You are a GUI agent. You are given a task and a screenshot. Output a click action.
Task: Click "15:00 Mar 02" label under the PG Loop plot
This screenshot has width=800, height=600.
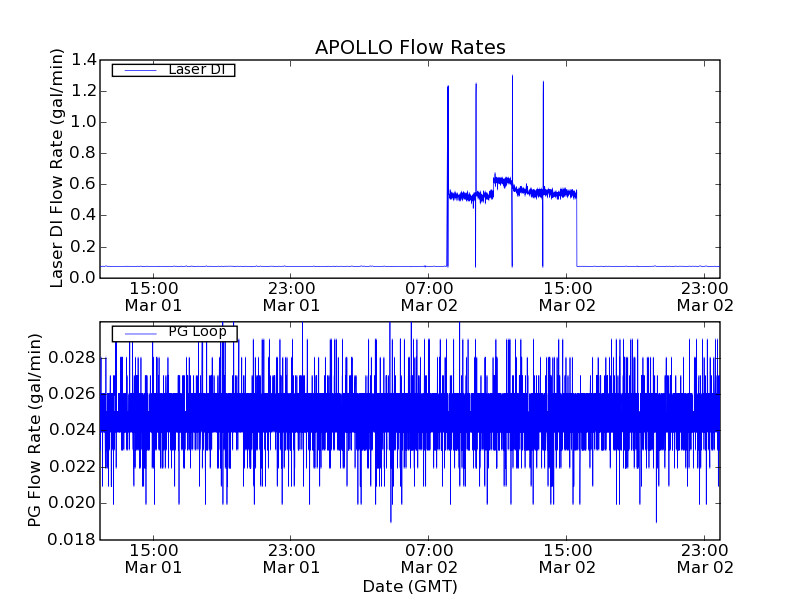pyautogui.click(x=567, y=559)
